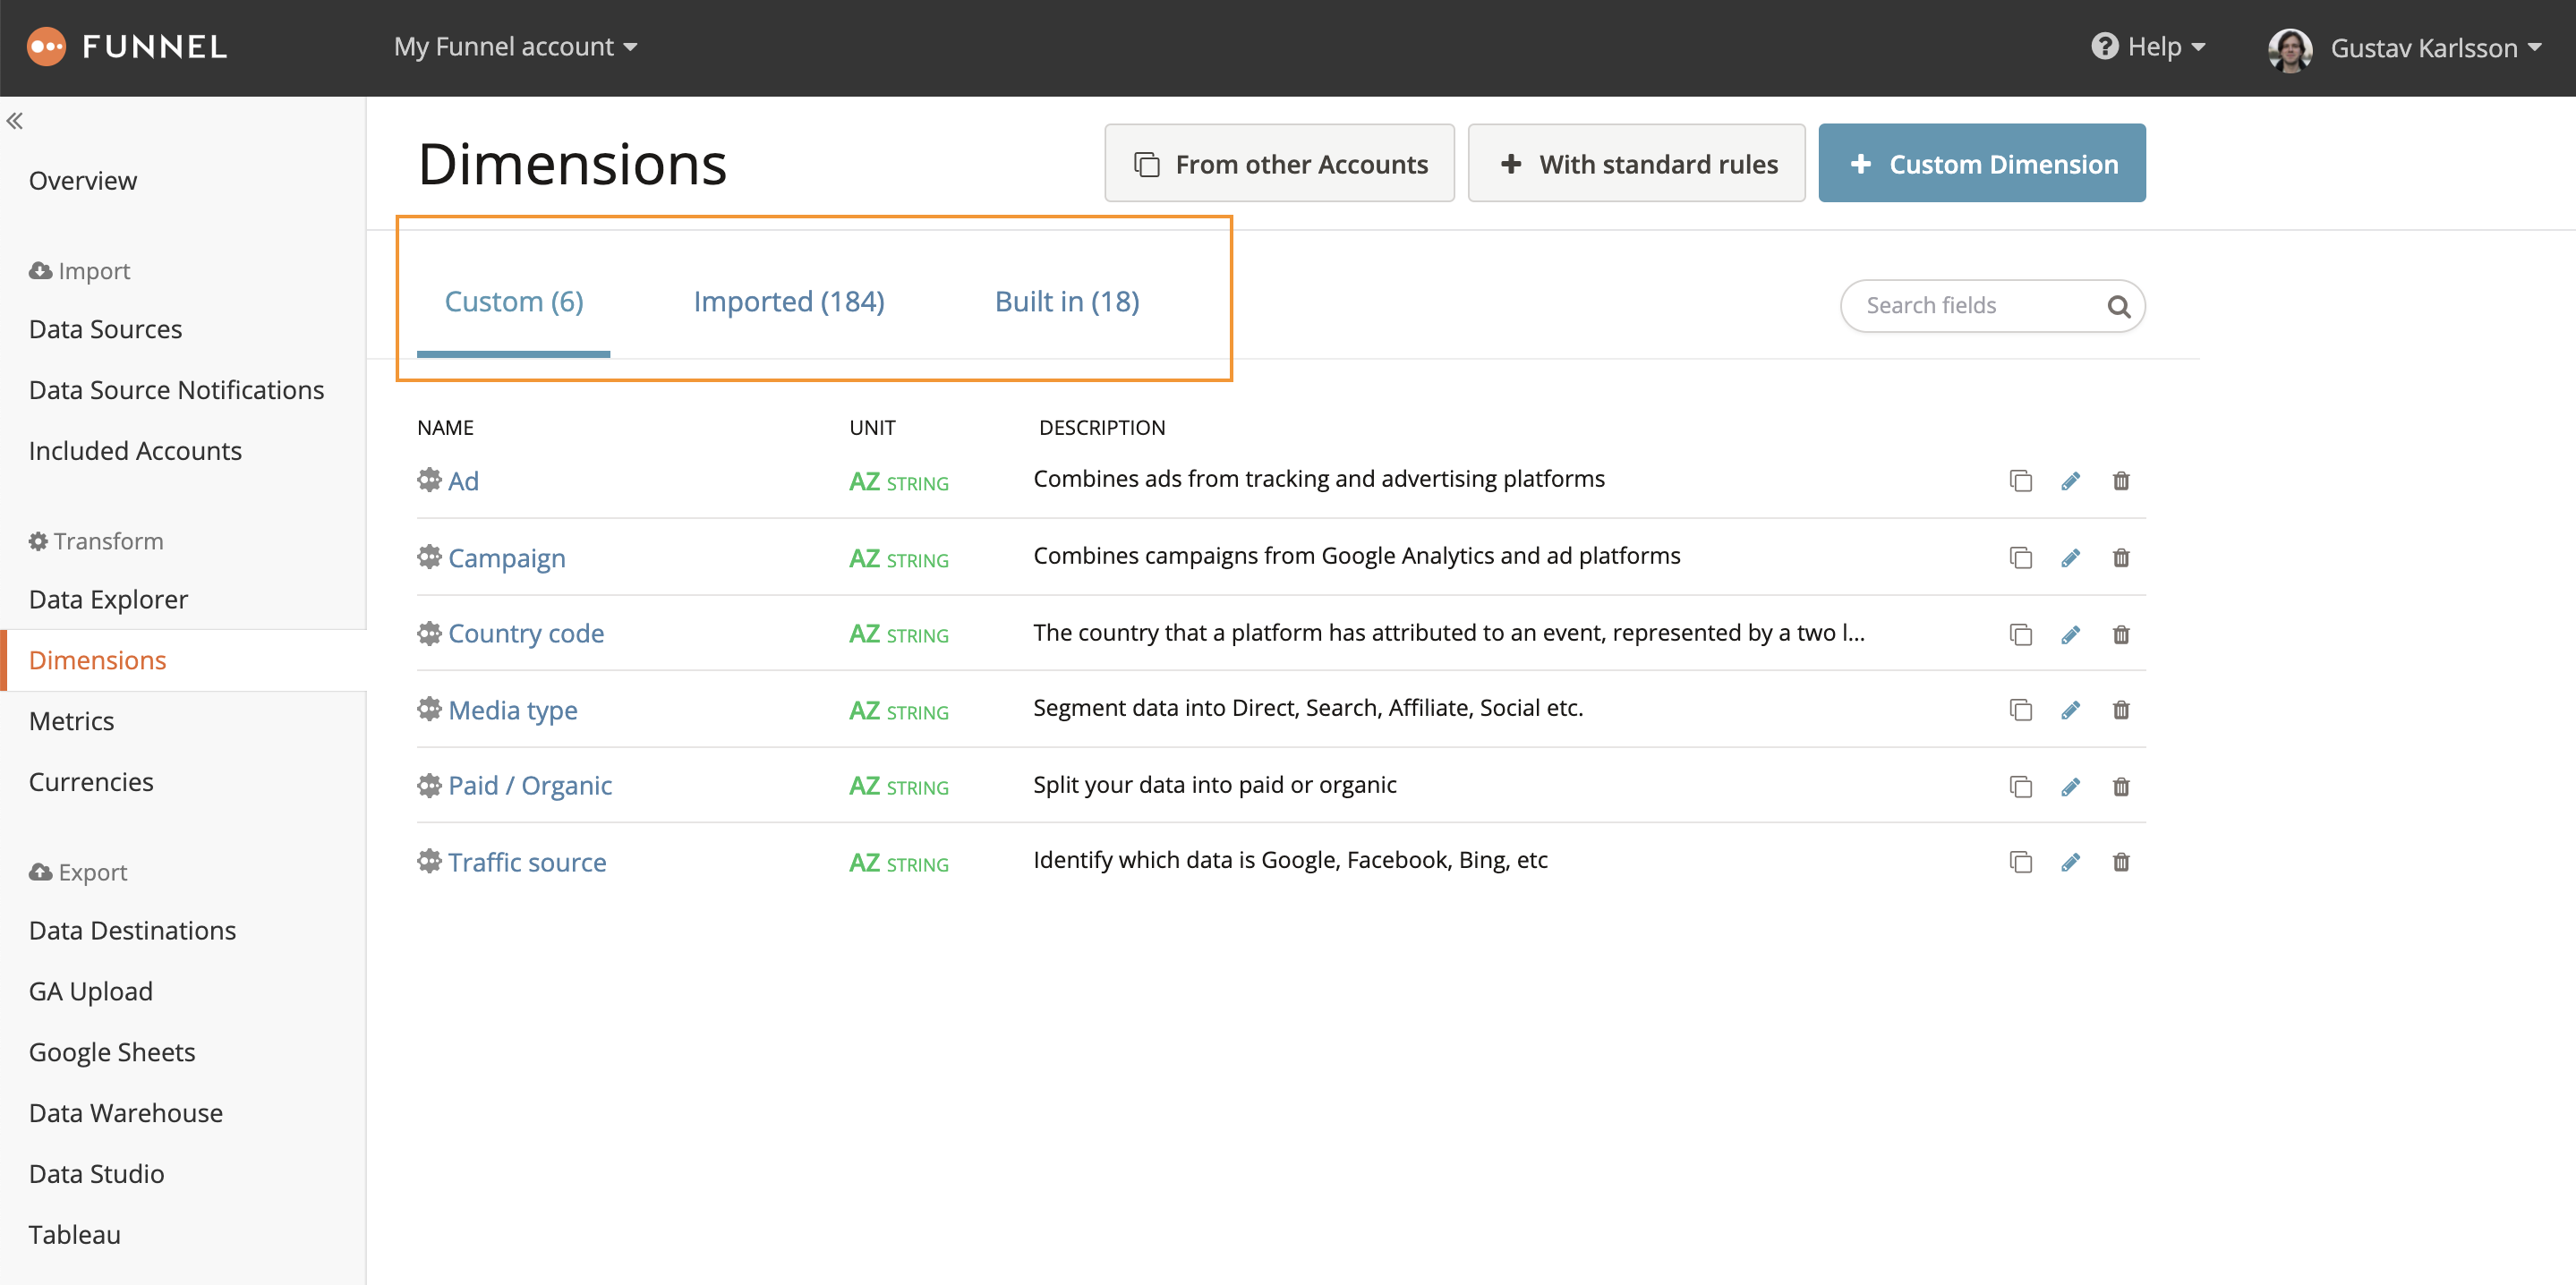The width and height of the screenshot is (2576, 1285).
Task: Switch to the Built in (18) tab
Action: [x=1066, y=301]
